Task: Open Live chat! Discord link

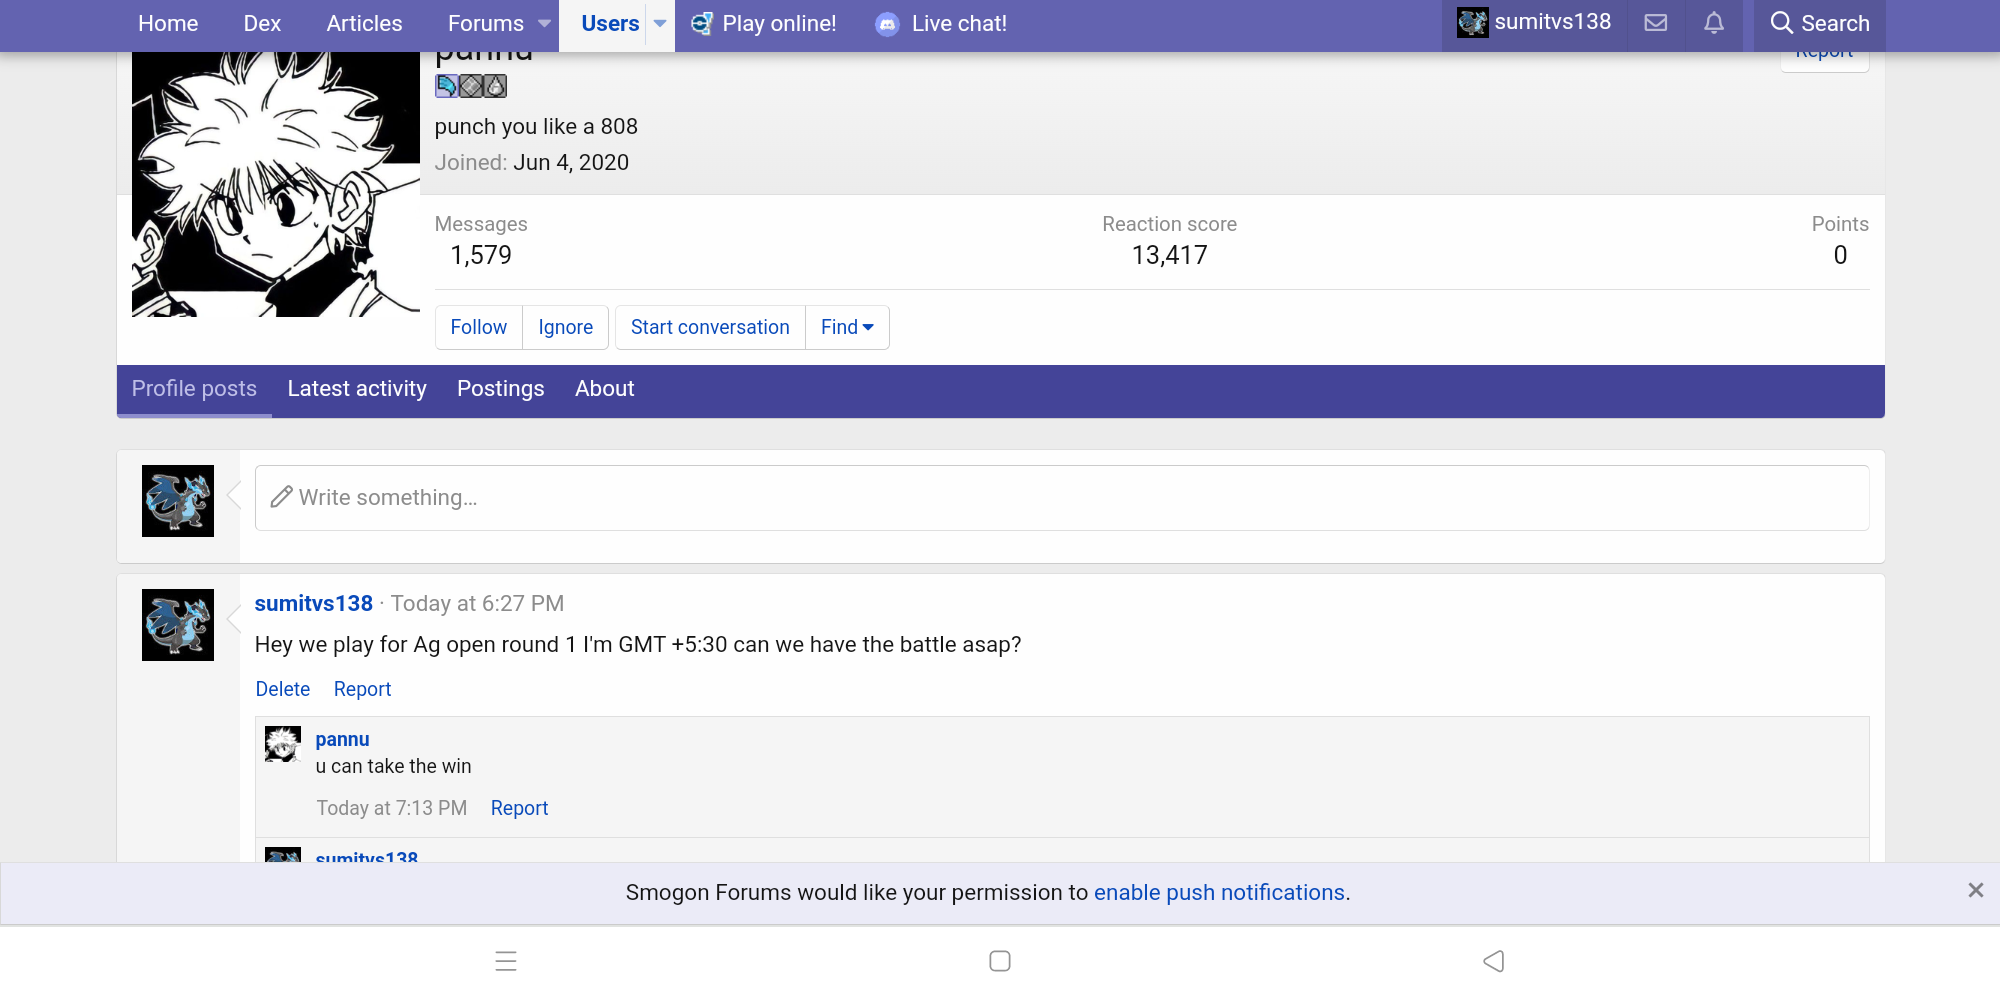Action: coord(941,23)
